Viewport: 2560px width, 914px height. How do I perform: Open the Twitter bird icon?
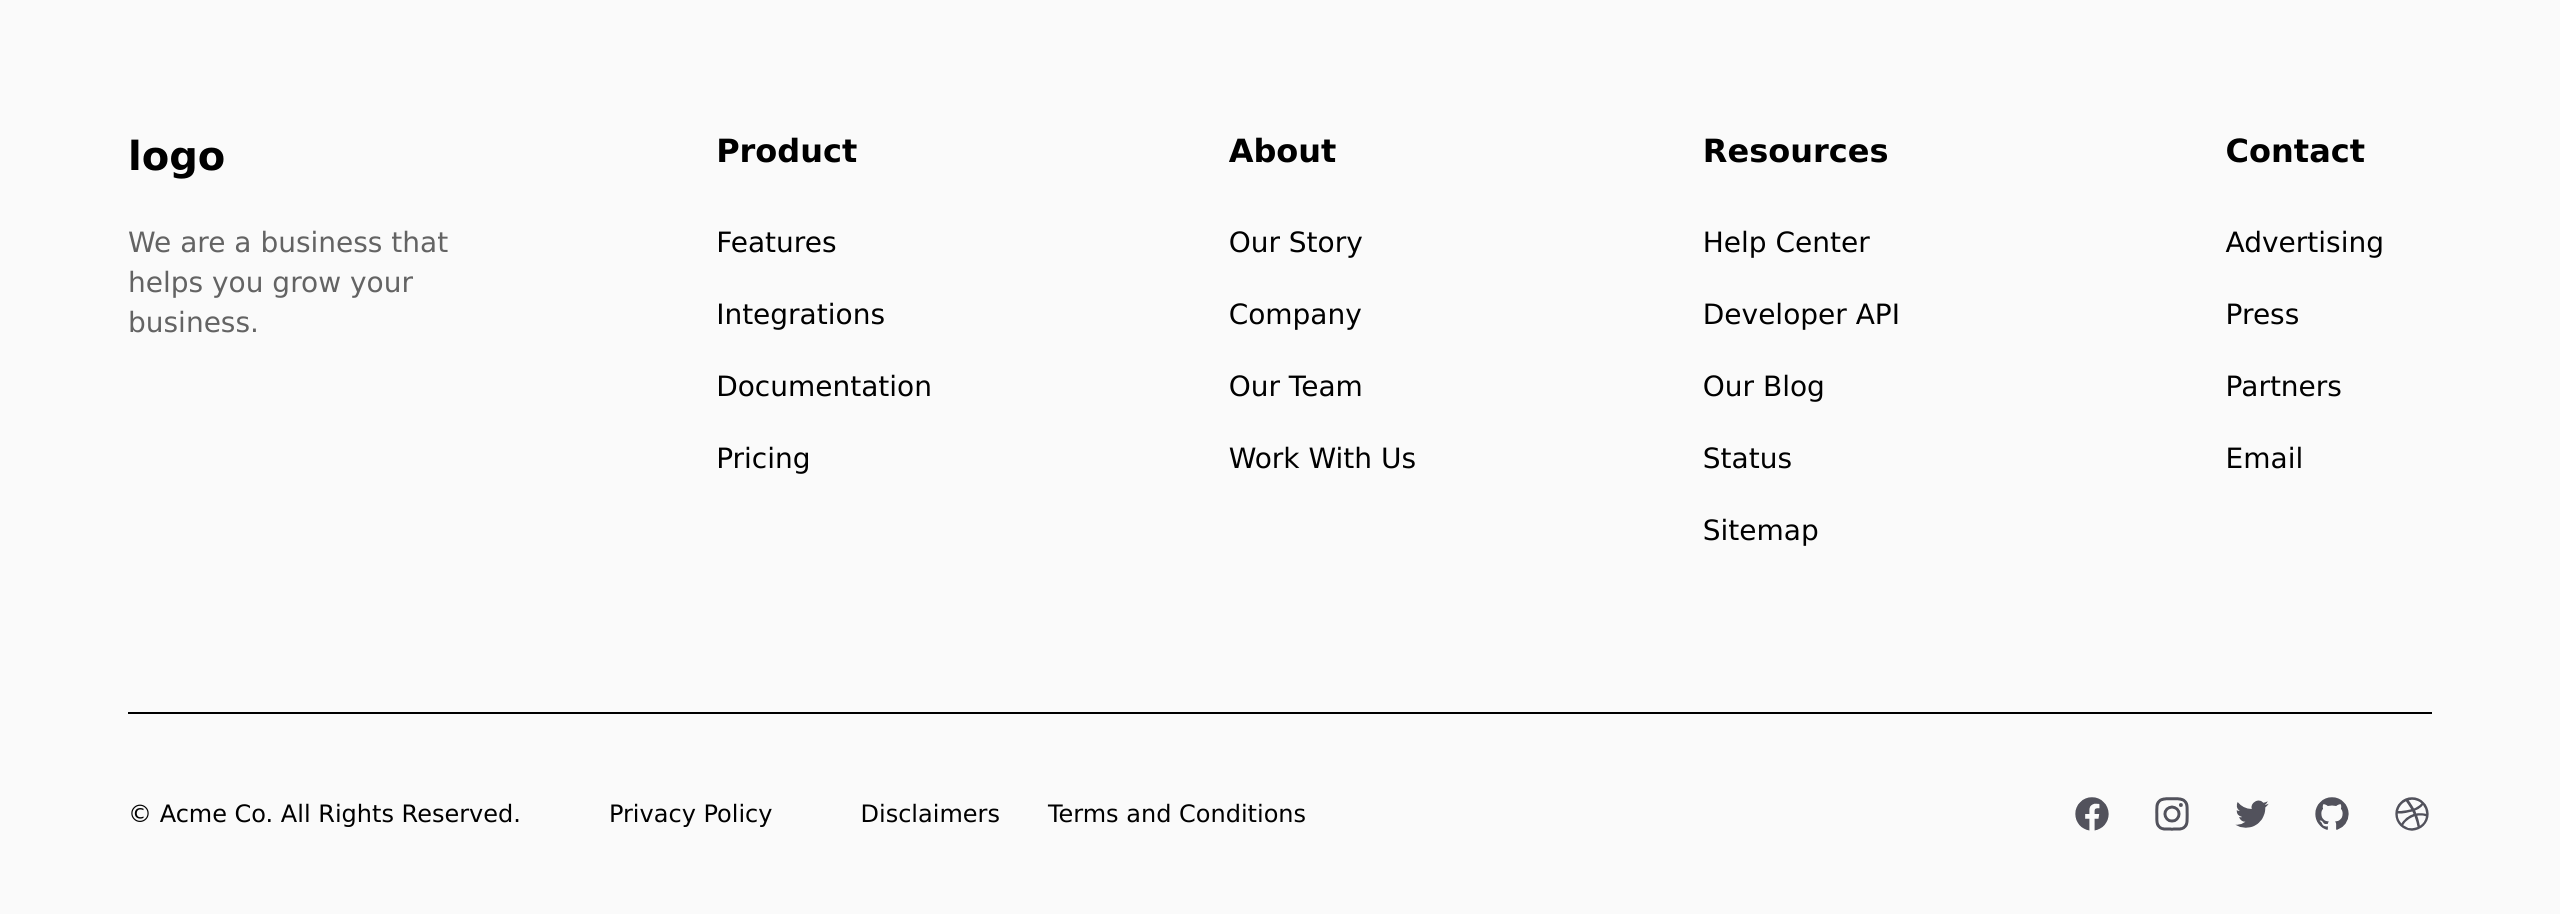[2252, 814]
